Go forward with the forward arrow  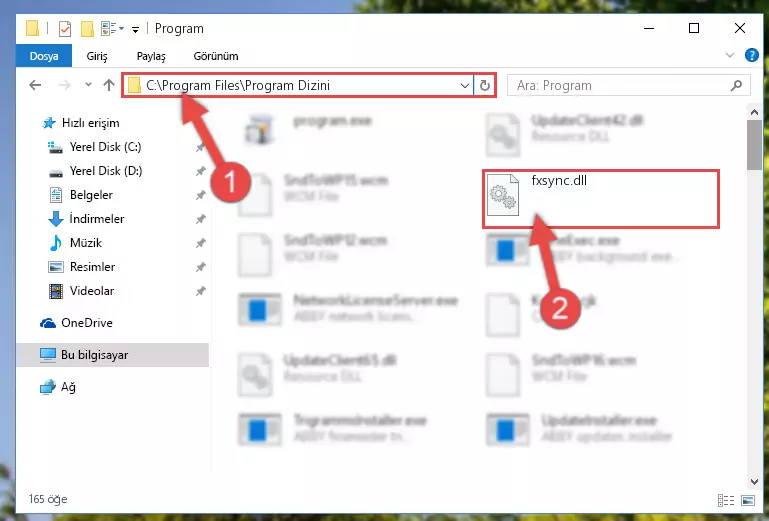coord(64,85)
